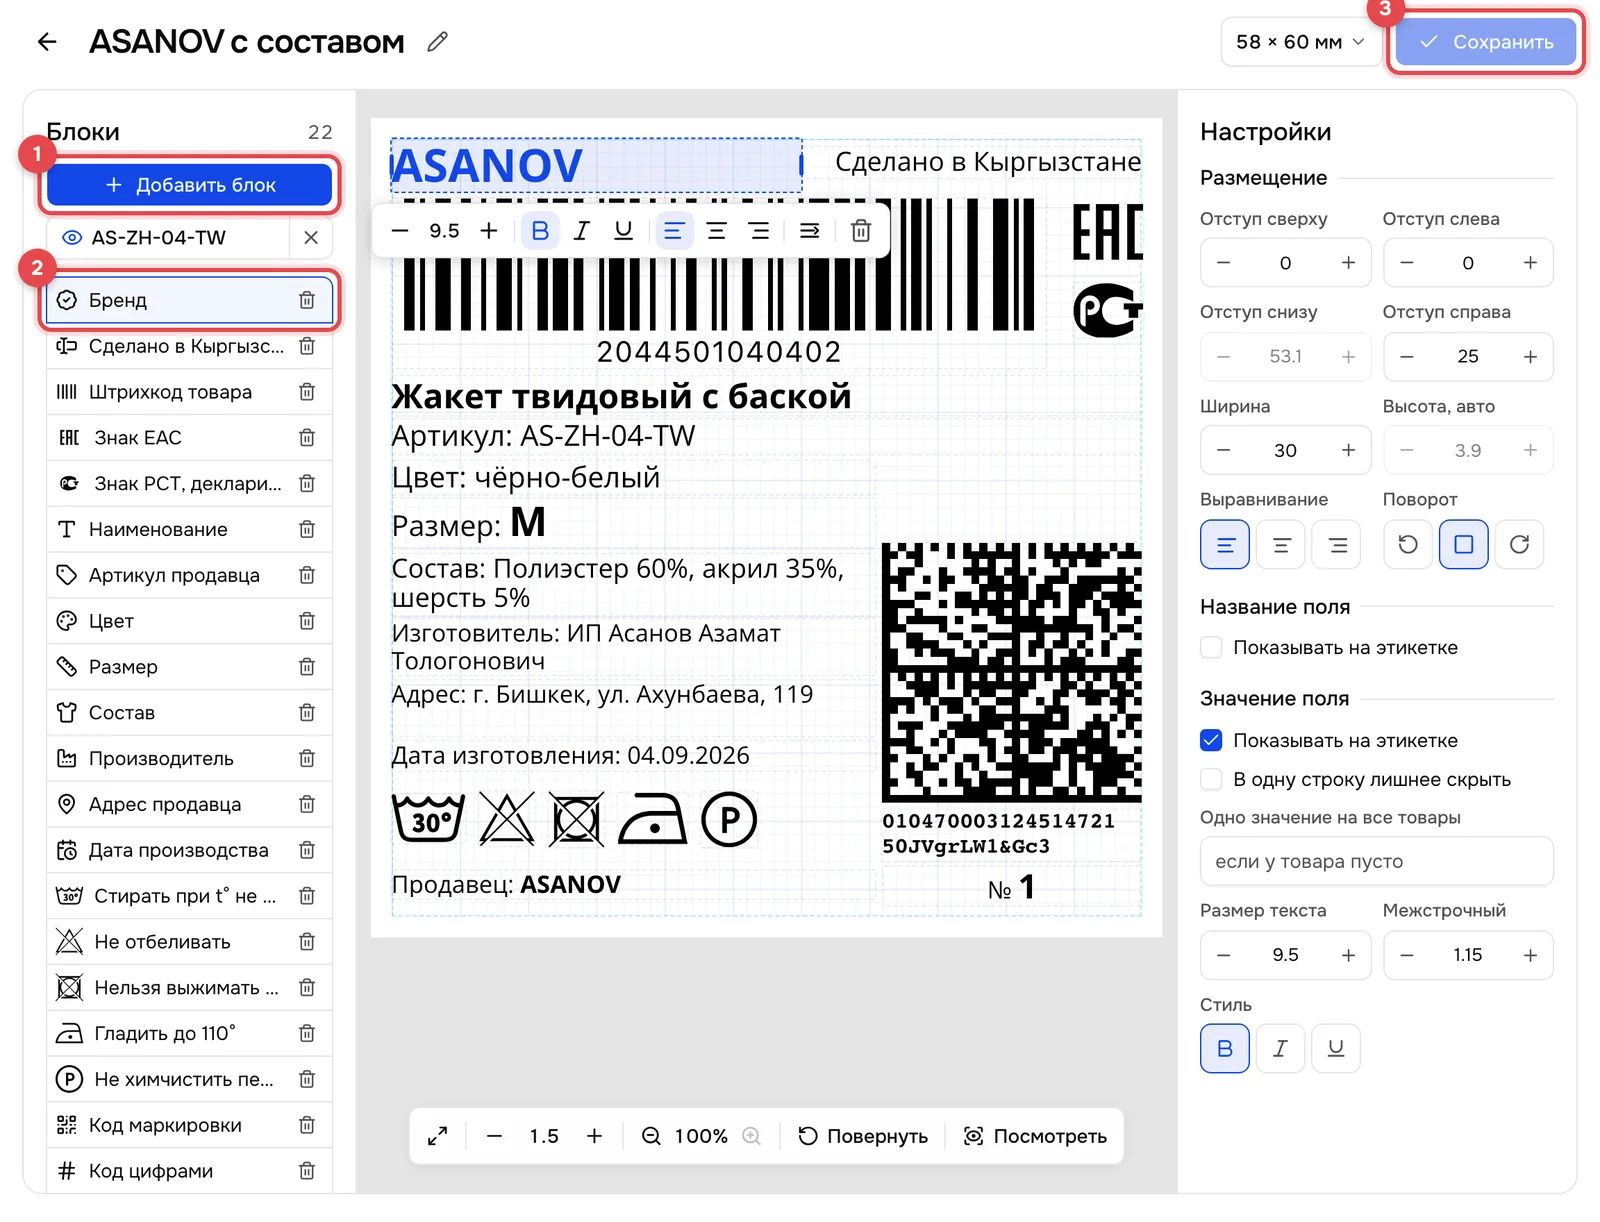The height and width of the screenshot is (1222, 1600).
Task: Check В одну строку лишнее скрыть
Action: [1211, 780]
